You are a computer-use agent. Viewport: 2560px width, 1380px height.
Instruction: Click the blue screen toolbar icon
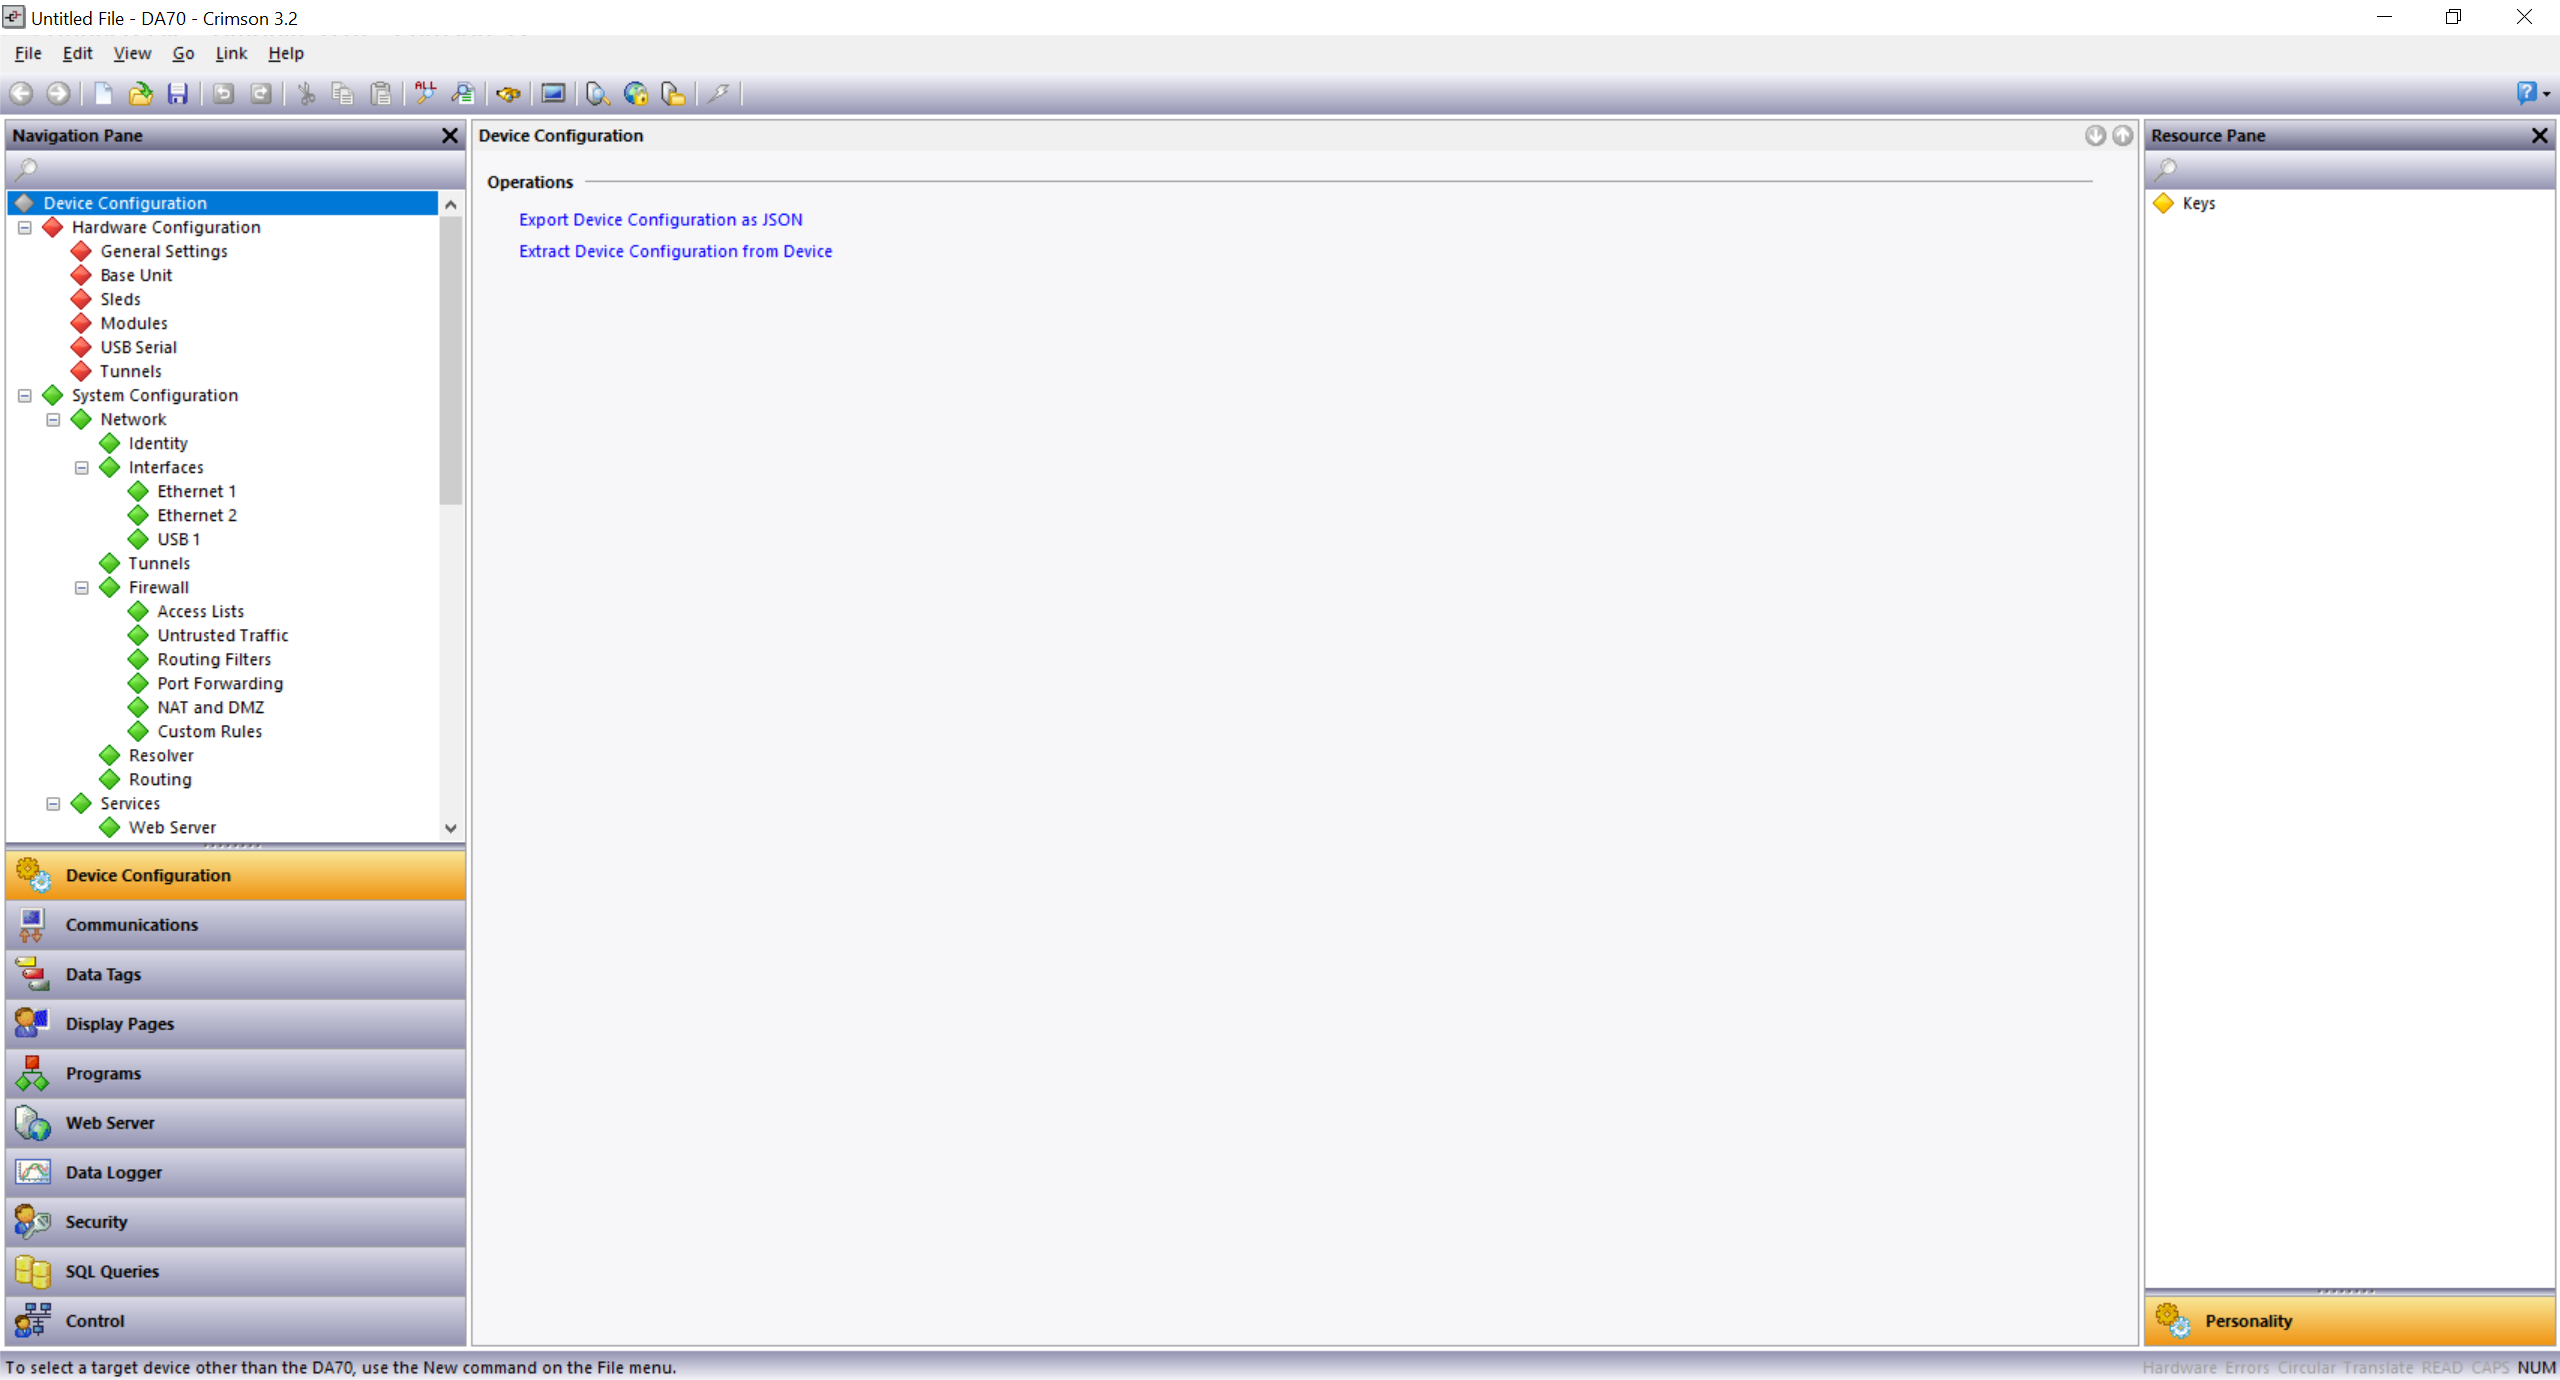point(553,94)
